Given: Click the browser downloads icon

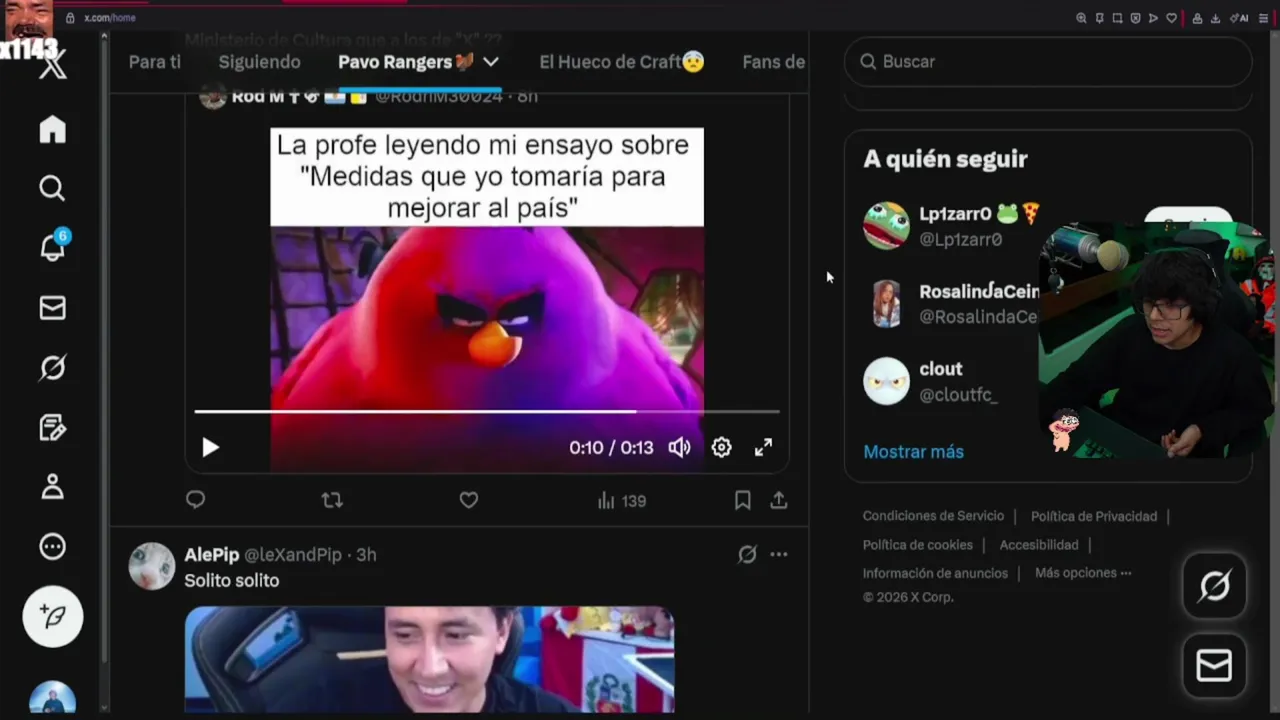Looking at the screenshot, I should pos(1215,18).
